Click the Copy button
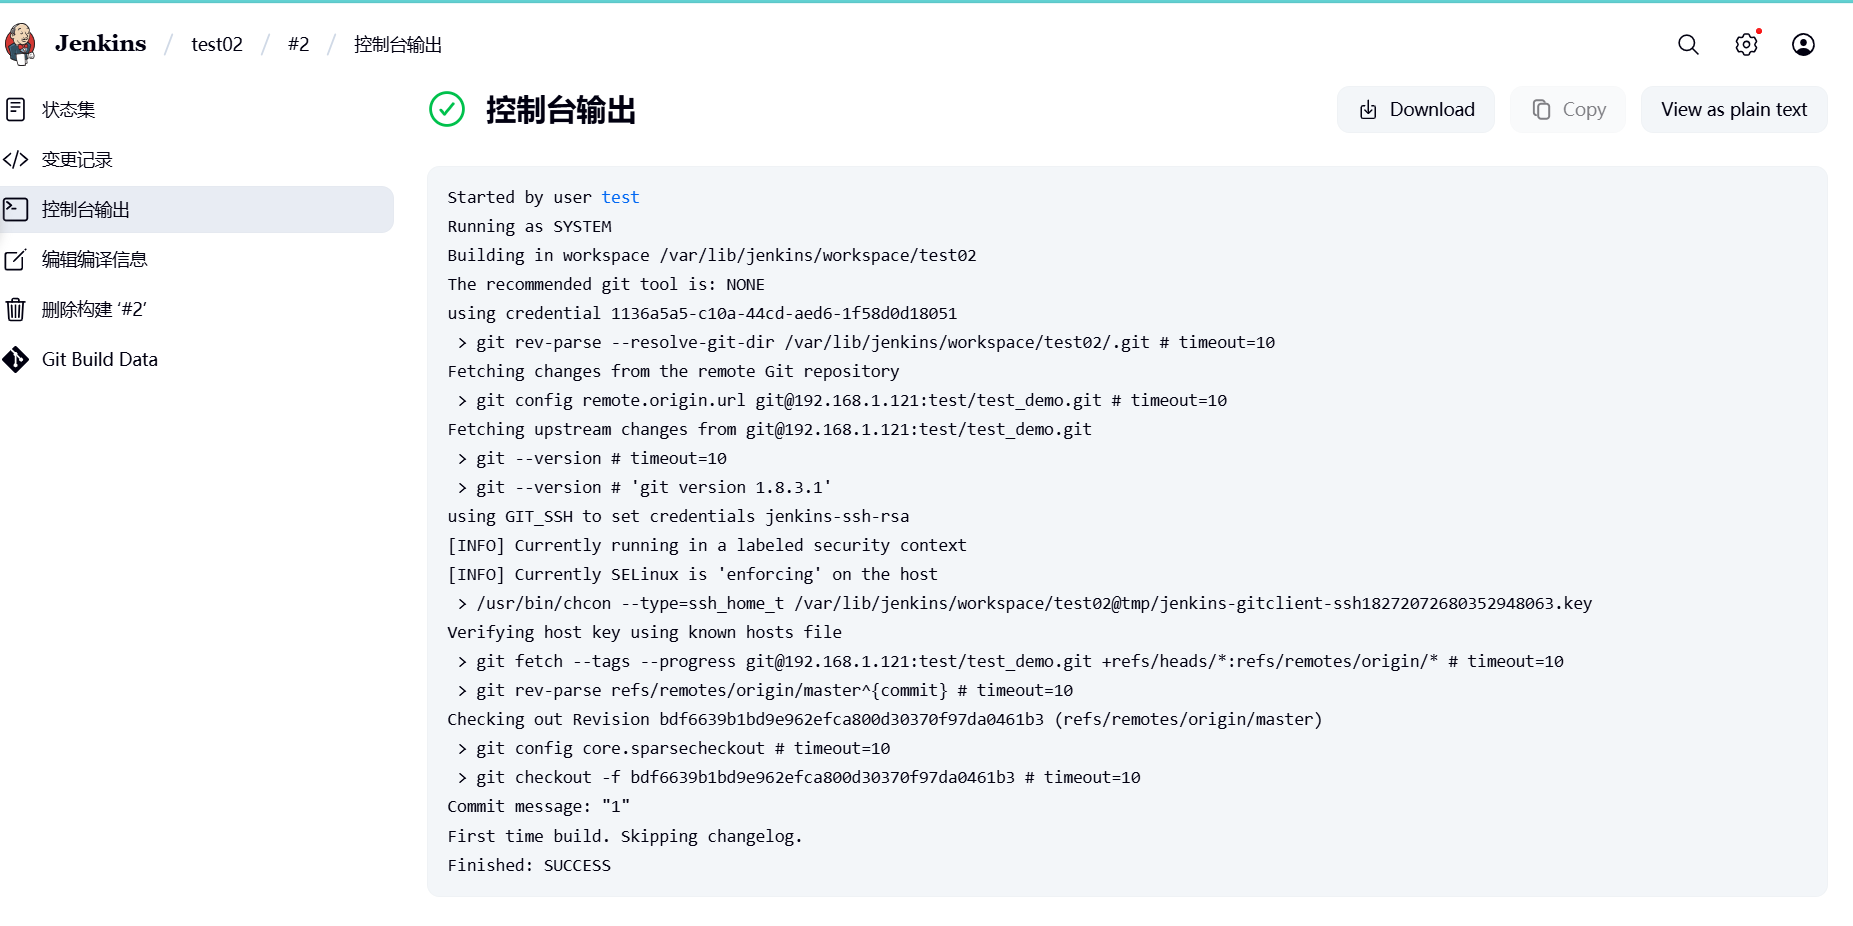The width and height of the screenshot is (1853, 926). click(x=1568, y=109)
